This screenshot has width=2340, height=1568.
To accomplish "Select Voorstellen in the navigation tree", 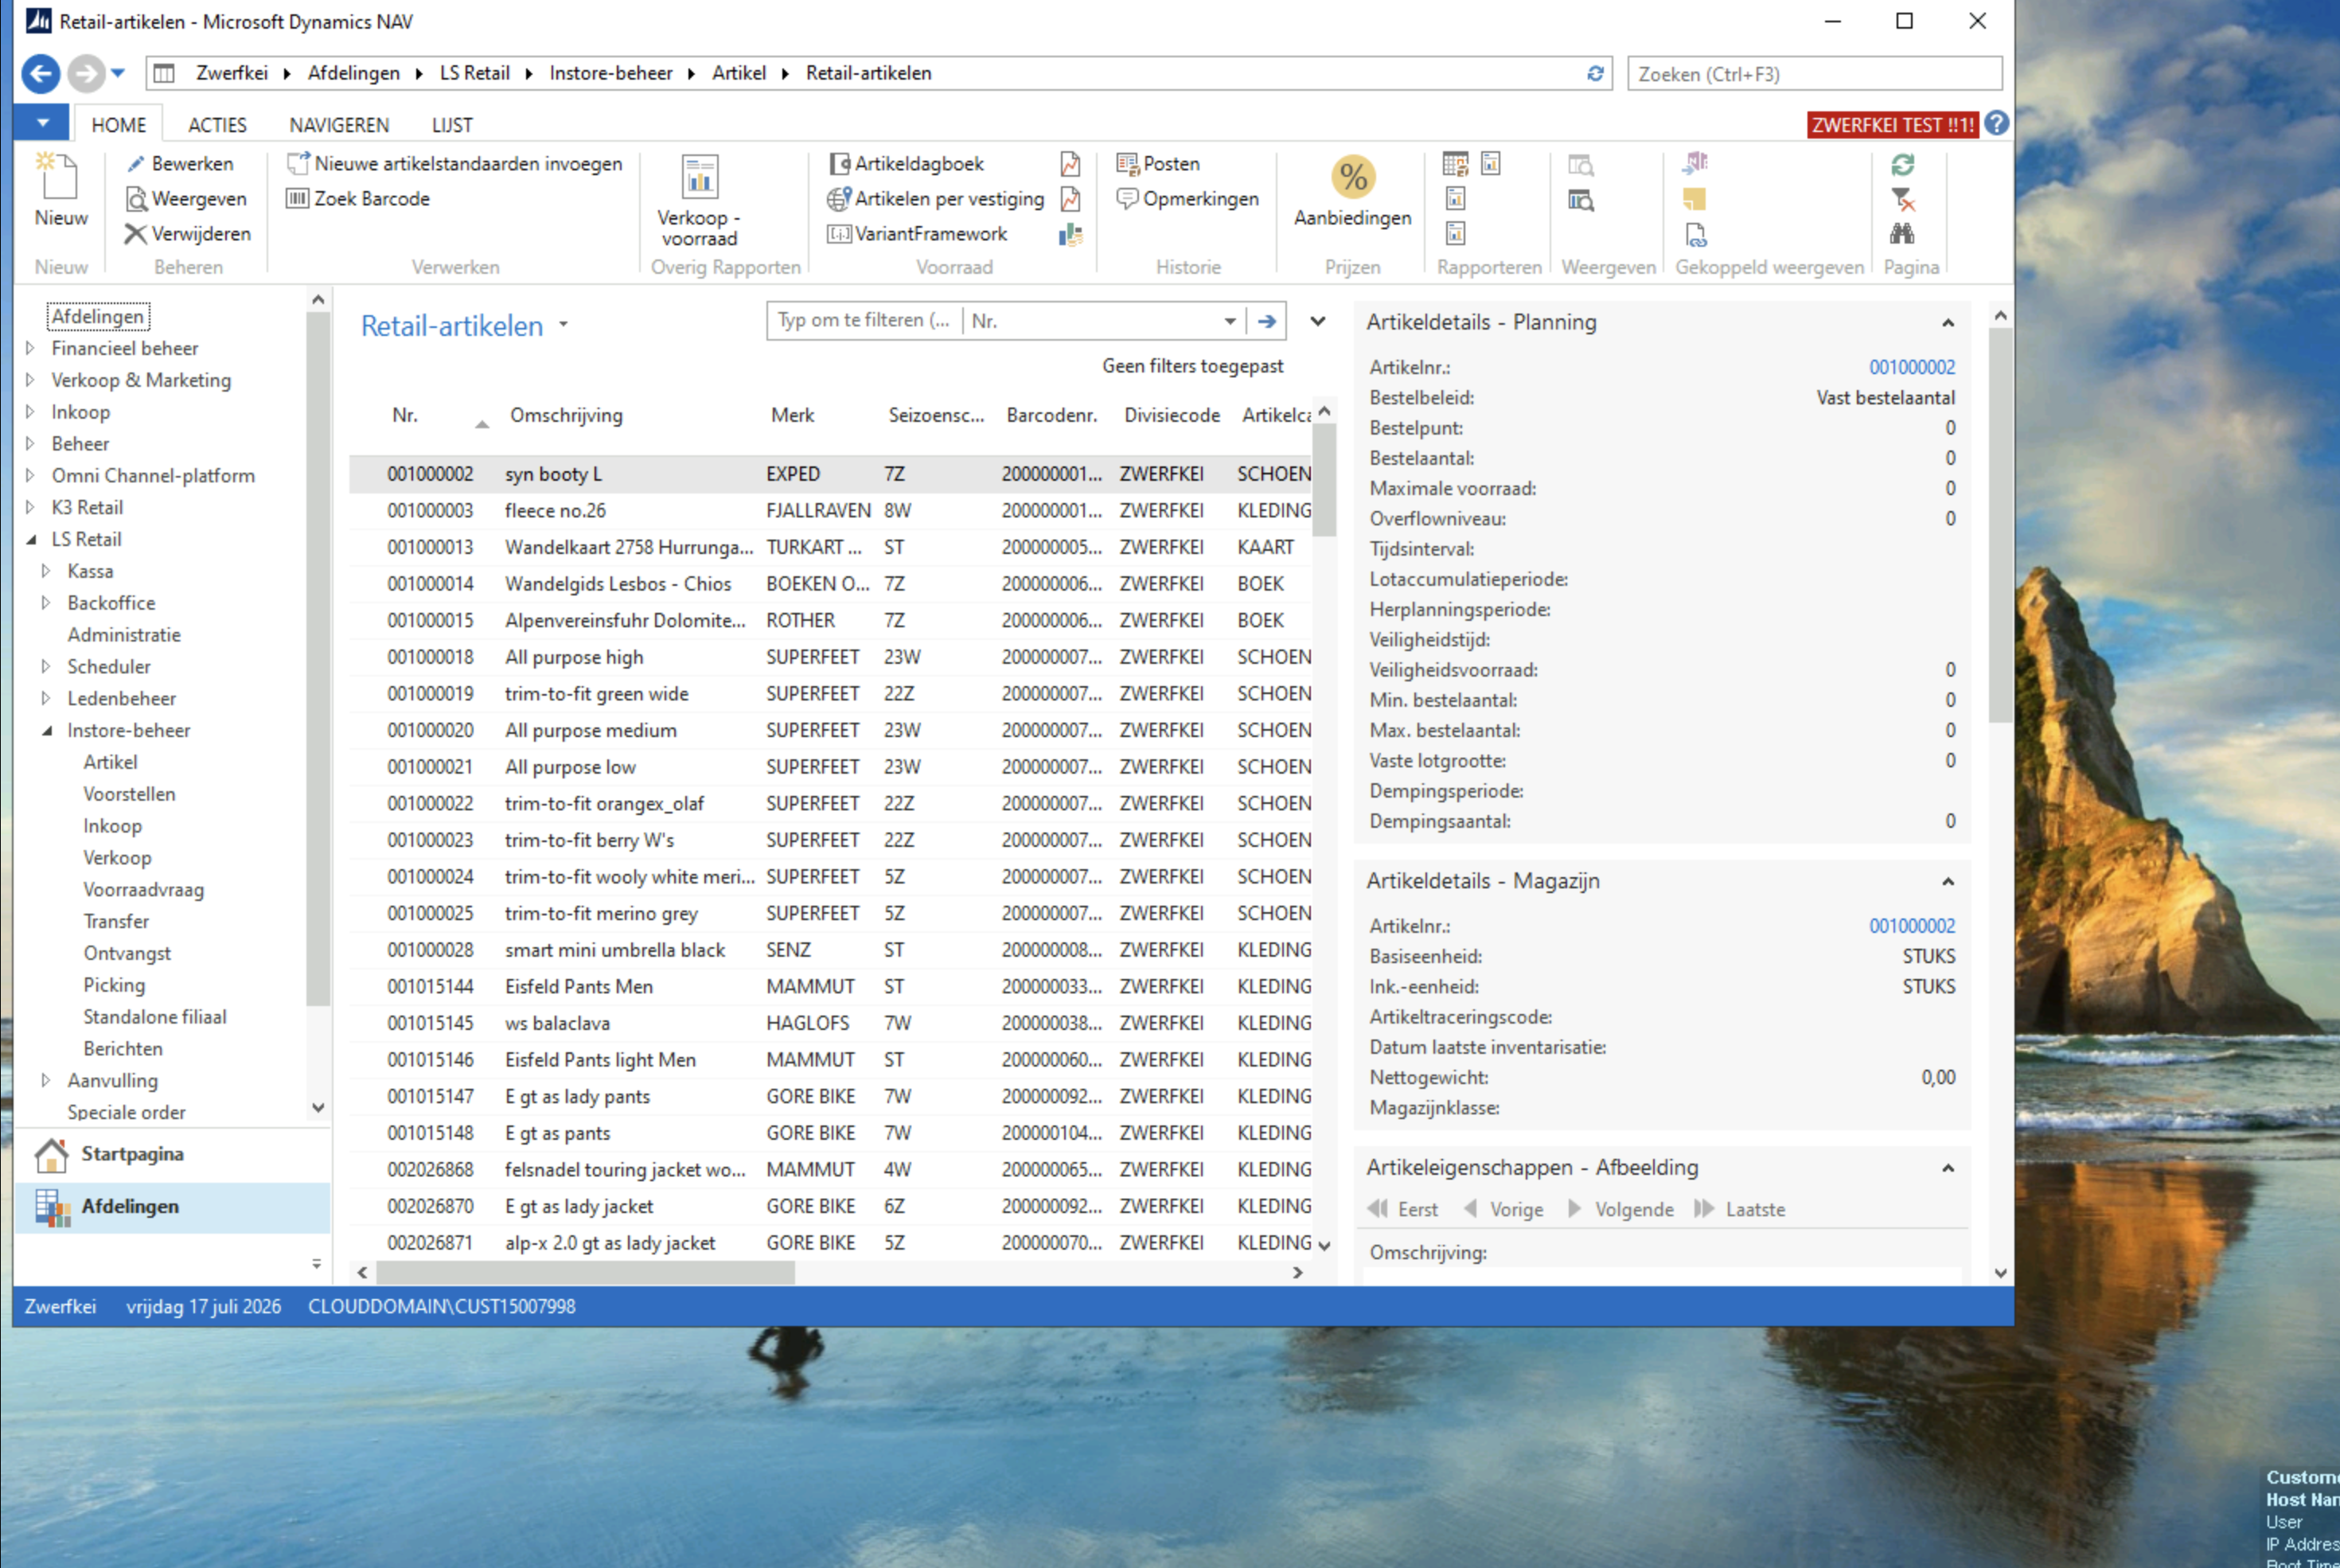I will click(129, 794).
